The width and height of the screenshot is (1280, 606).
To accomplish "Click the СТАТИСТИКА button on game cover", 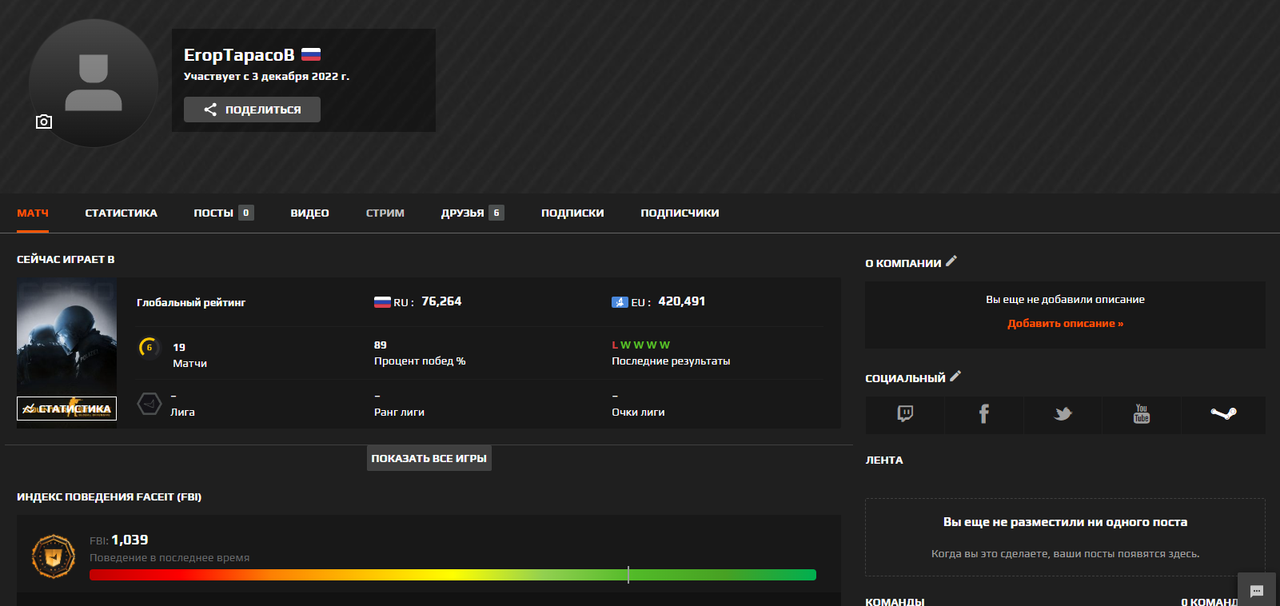I will point(67,408).
